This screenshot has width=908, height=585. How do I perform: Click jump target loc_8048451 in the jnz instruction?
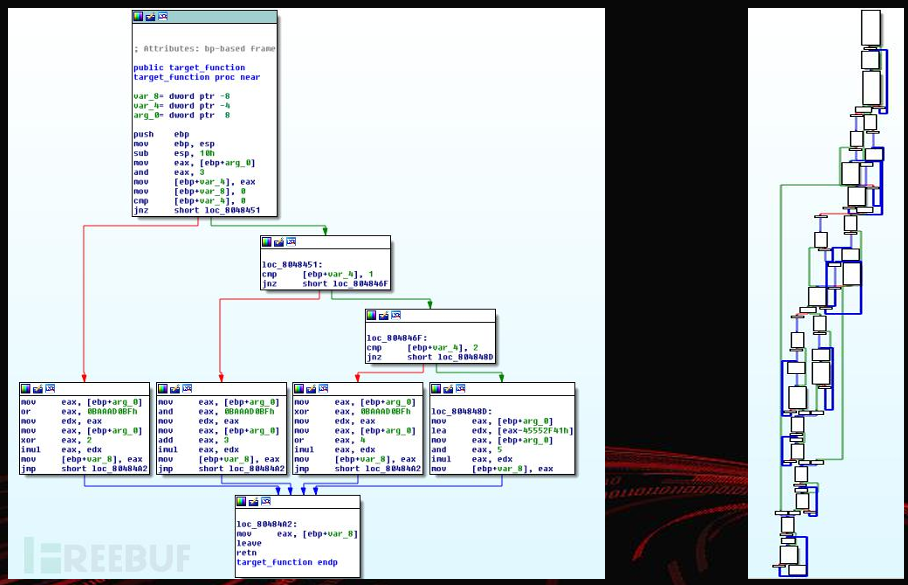[x=233, y=210]
